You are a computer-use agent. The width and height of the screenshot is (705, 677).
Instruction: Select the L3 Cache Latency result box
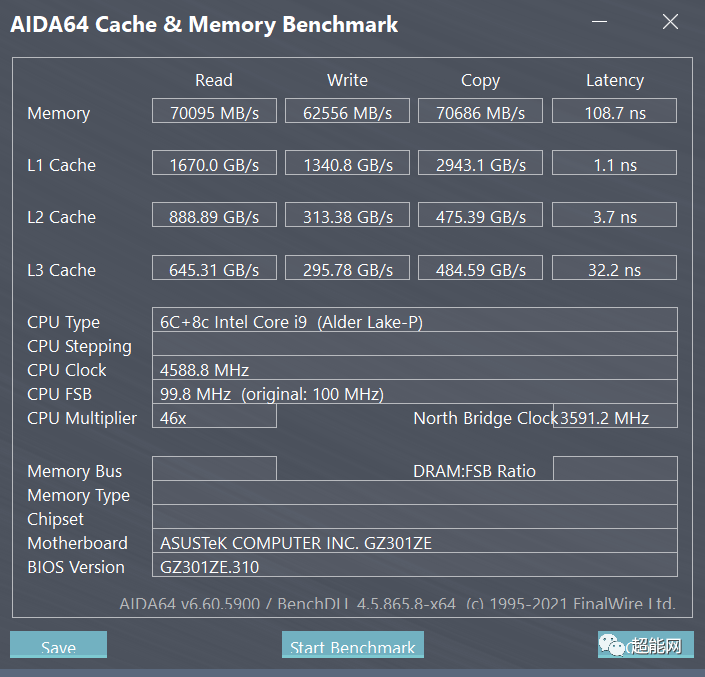point(614,269)
